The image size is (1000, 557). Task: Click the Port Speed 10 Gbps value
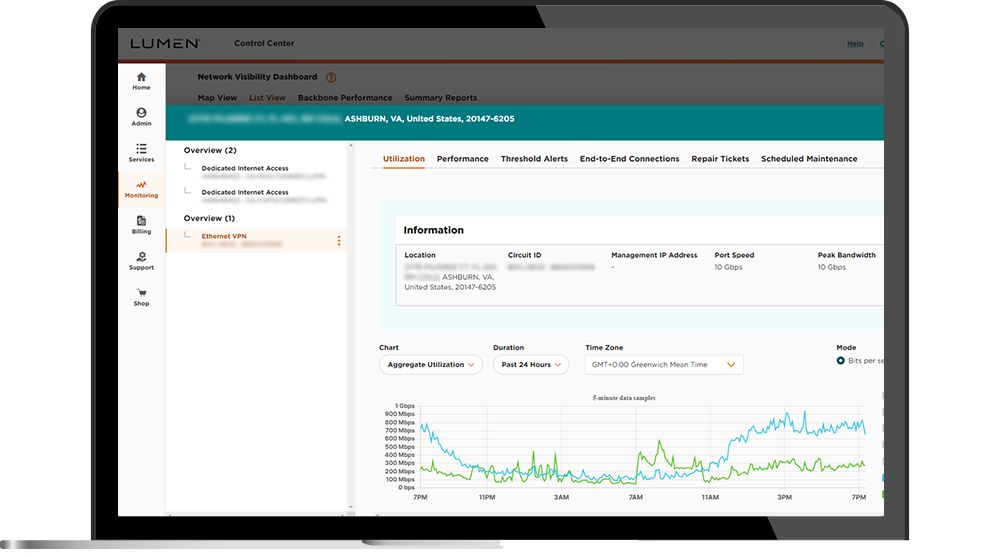click(728, 267)
